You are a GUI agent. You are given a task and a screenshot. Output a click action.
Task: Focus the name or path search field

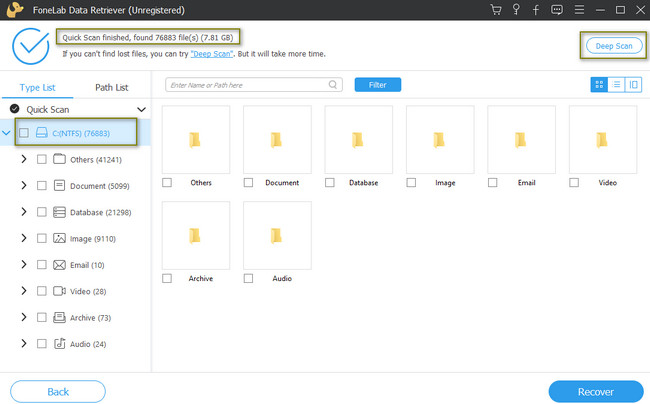tap(254, 85)
